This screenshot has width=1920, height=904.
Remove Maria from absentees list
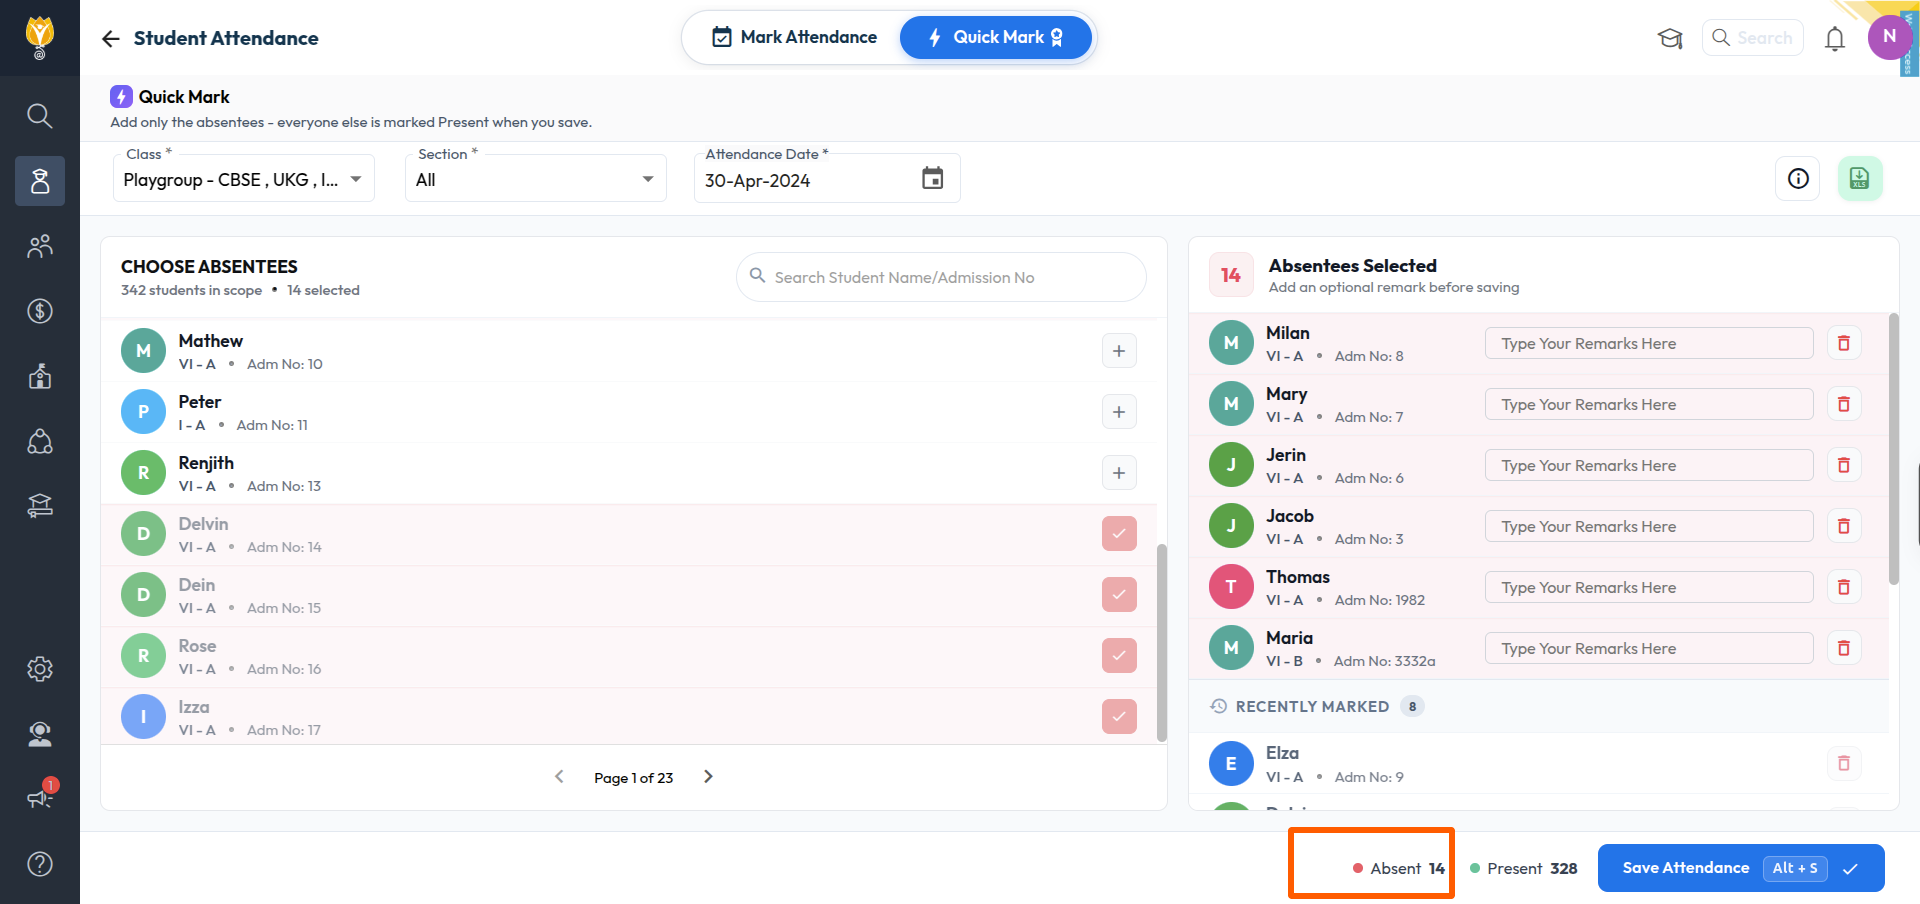pos(1844,648)
